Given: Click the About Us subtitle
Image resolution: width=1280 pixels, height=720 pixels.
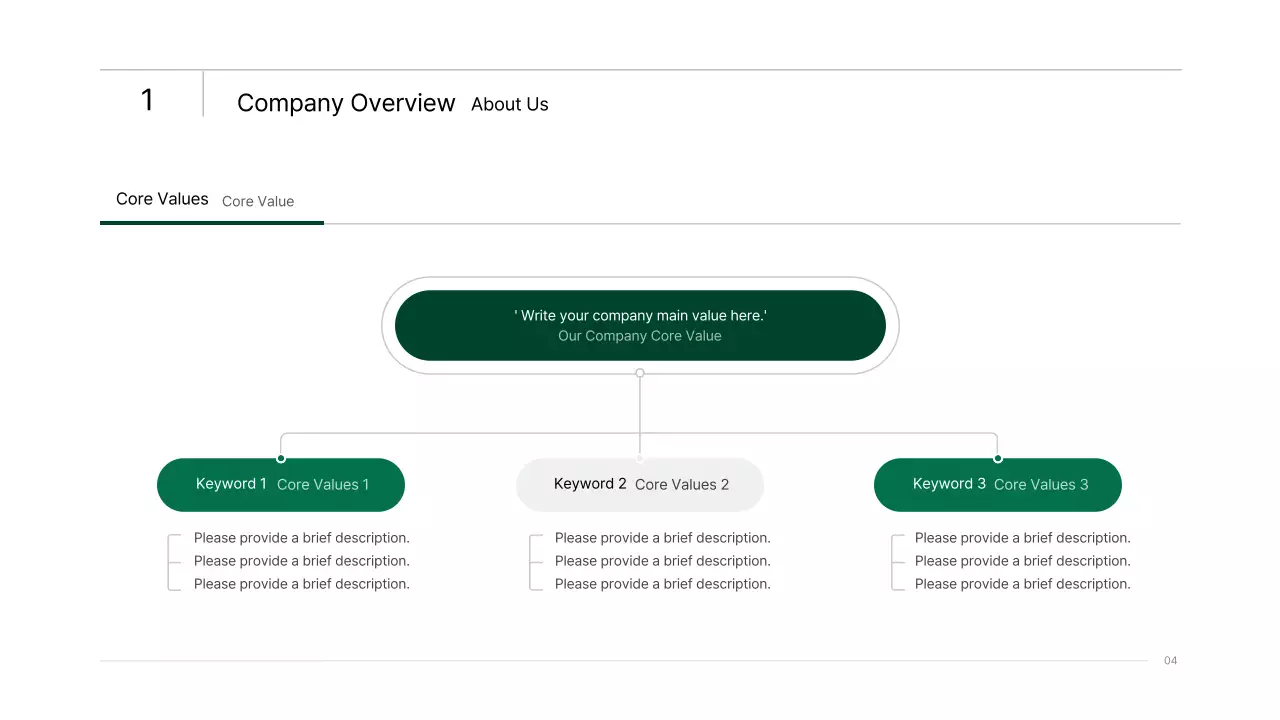Looking at the screenshot, I should [509, 104].
